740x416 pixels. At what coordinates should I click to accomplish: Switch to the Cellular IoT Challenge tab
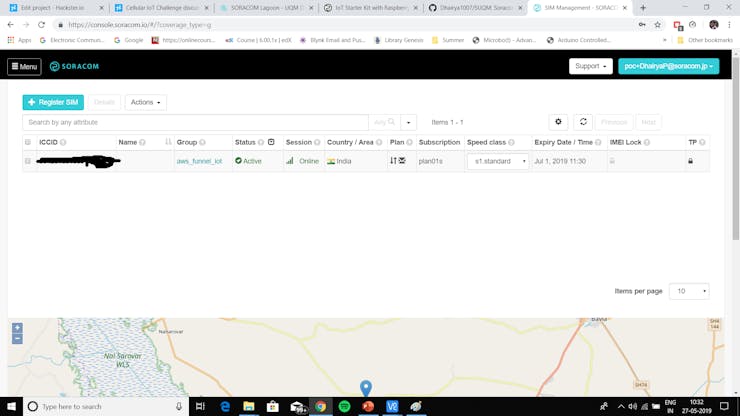click(x=162, y=8)
